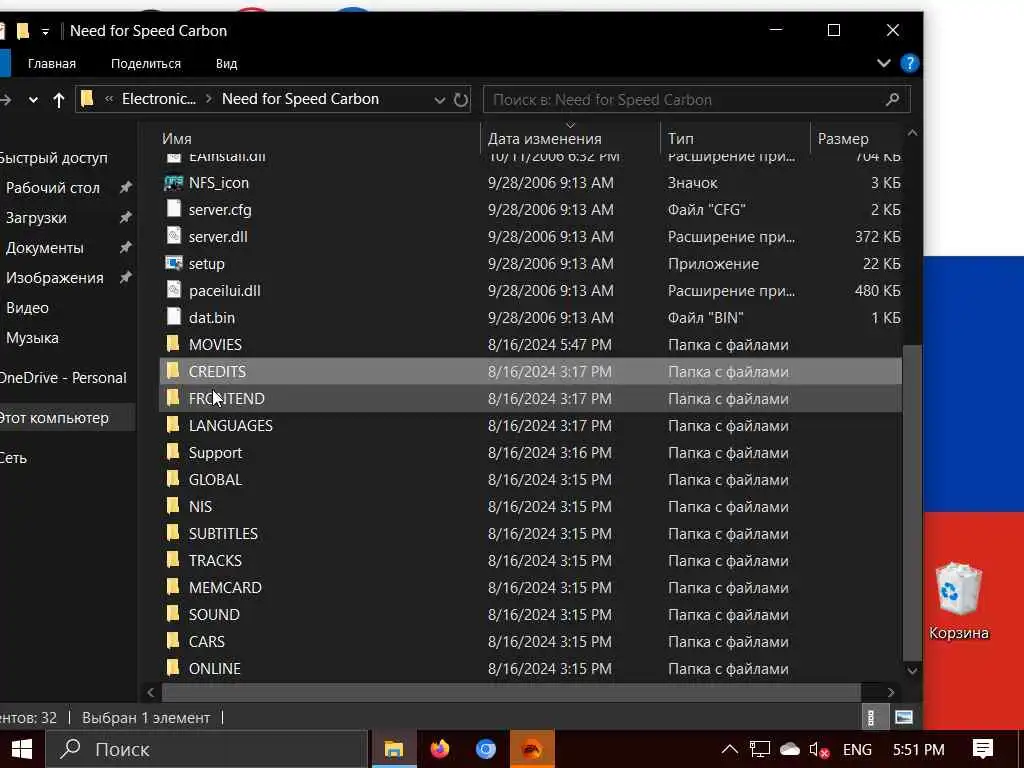Select the LANGUAGES folder icon
1024x768 pixels.
pyautogui.click(x=173, y=425)
